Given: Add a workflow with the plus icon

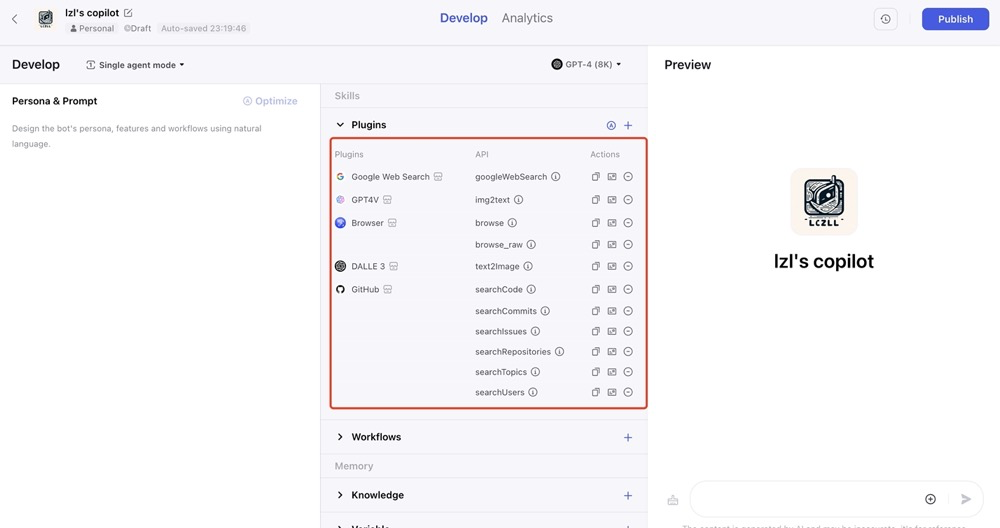Looking at the screenshot, I should pyautogui.click(x=628, y=437).
